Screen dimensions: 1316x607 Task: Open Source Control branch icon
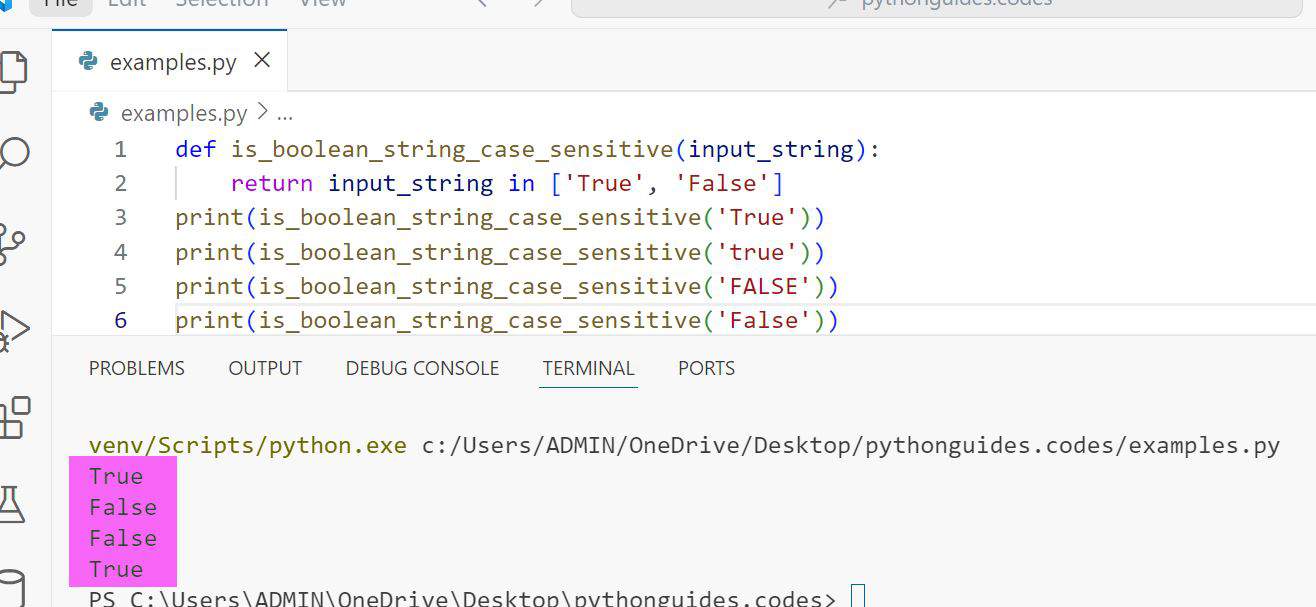(x=12, y=242)
